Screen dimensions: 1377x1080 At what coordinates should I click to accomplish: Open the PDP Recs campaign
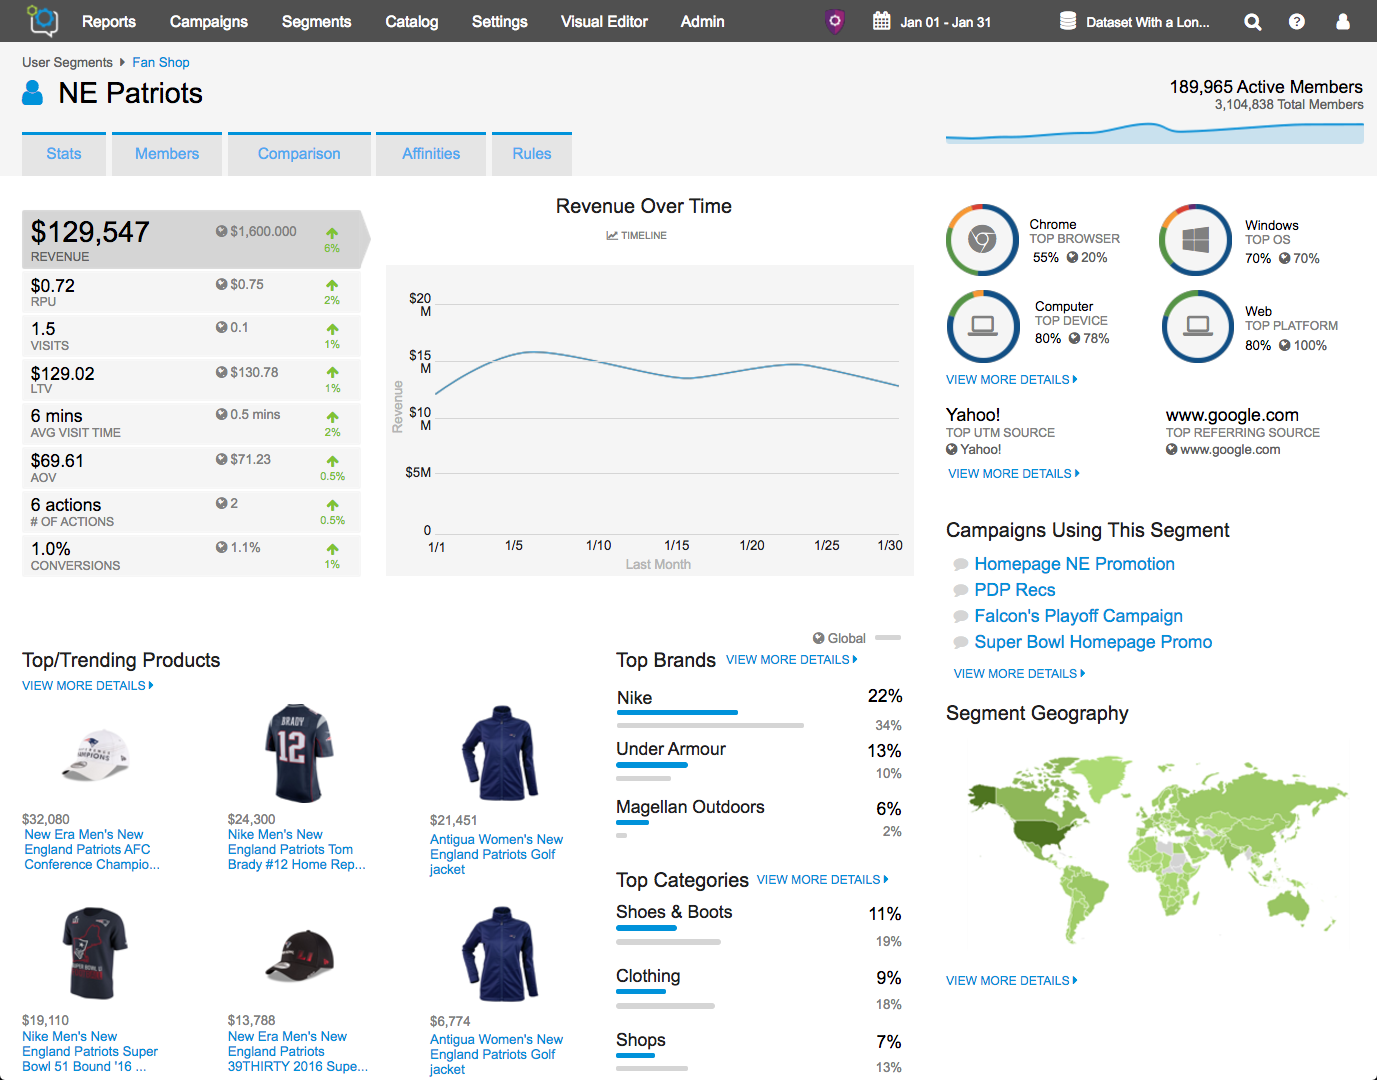[1015, 590]
